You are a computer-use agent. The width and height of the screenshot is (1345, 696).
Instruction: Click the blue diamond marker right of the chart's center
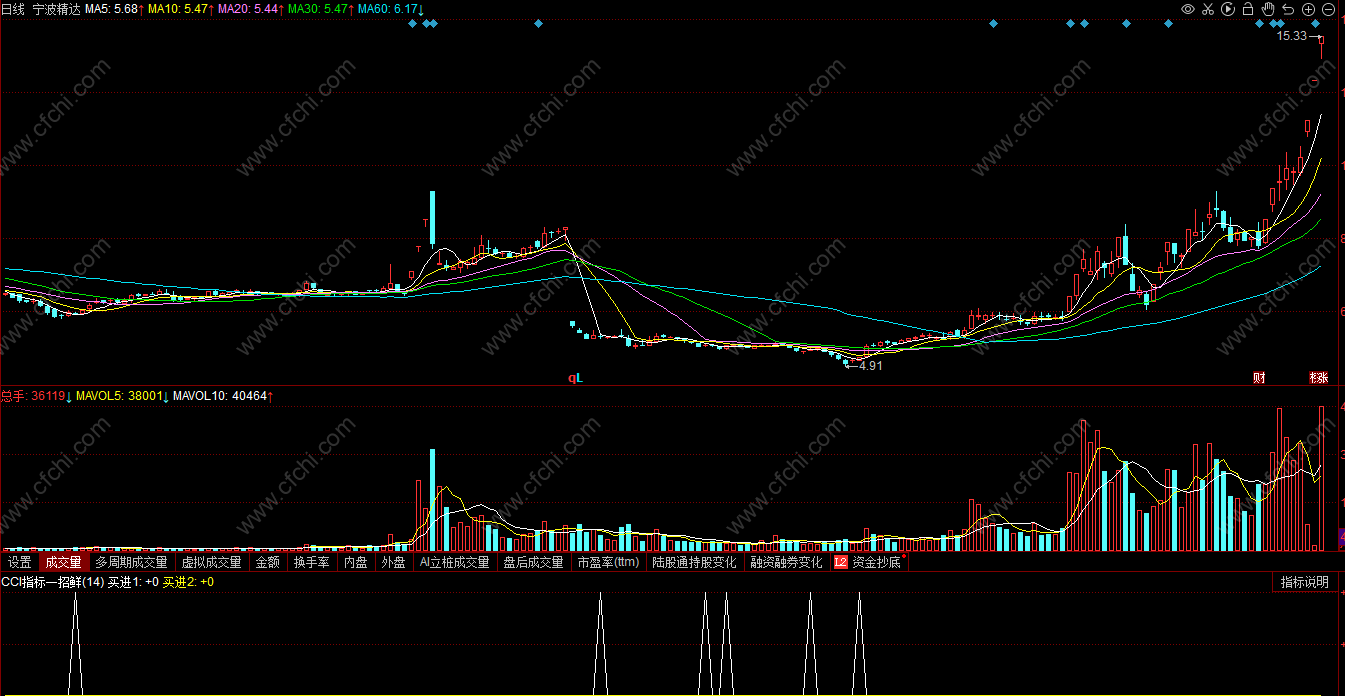click(x=993, y=23)
